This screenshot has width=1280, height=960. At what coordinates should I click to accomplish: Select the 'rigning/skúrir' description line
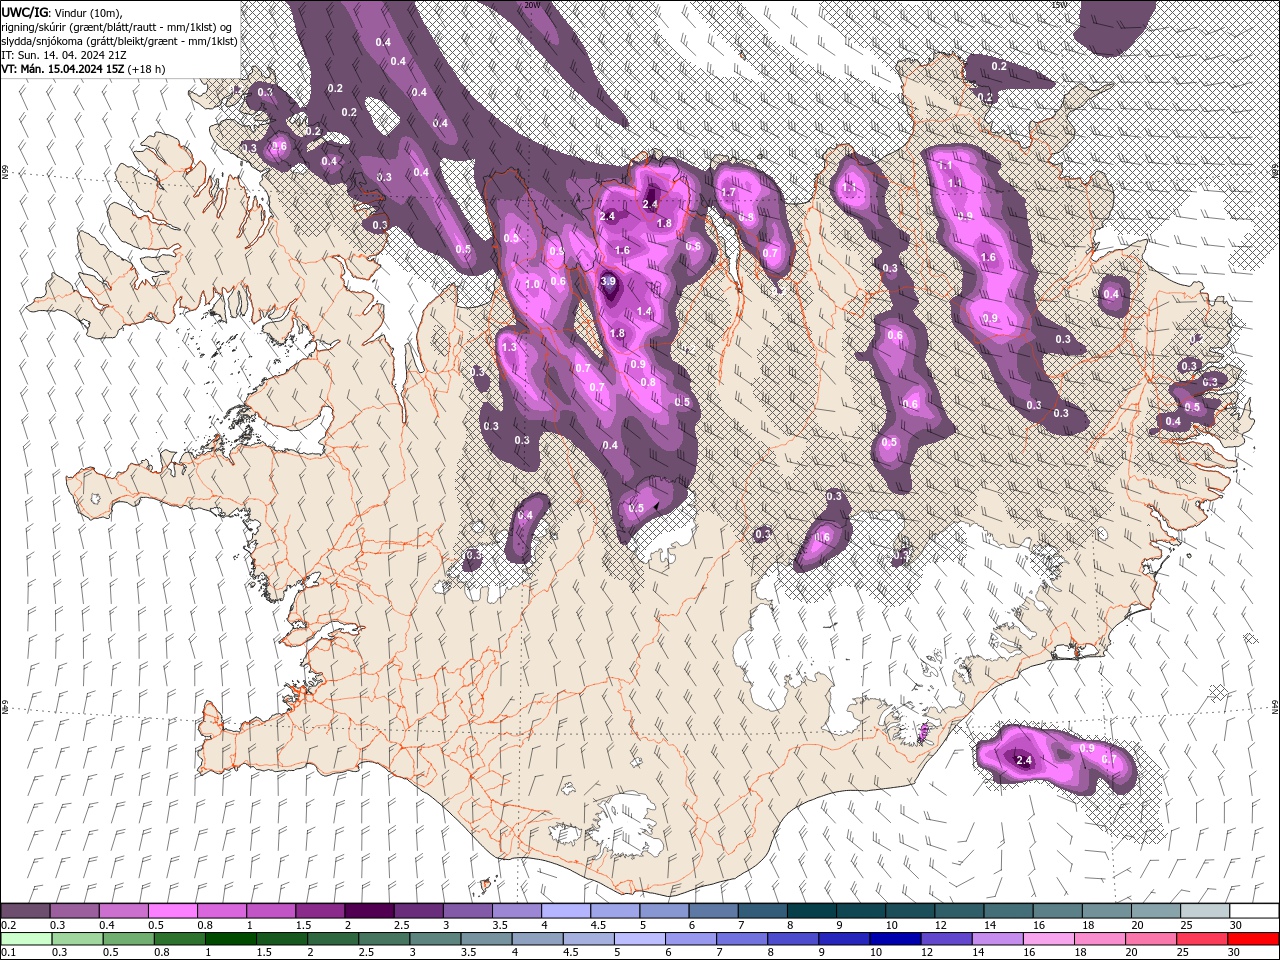[x=118, y=27]
